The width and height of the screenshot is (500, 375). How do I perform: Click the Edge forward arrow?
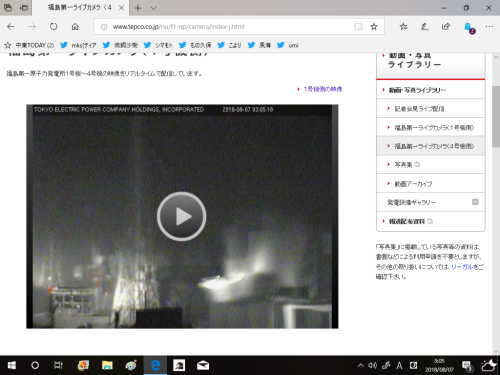click(x=32, y=27)
